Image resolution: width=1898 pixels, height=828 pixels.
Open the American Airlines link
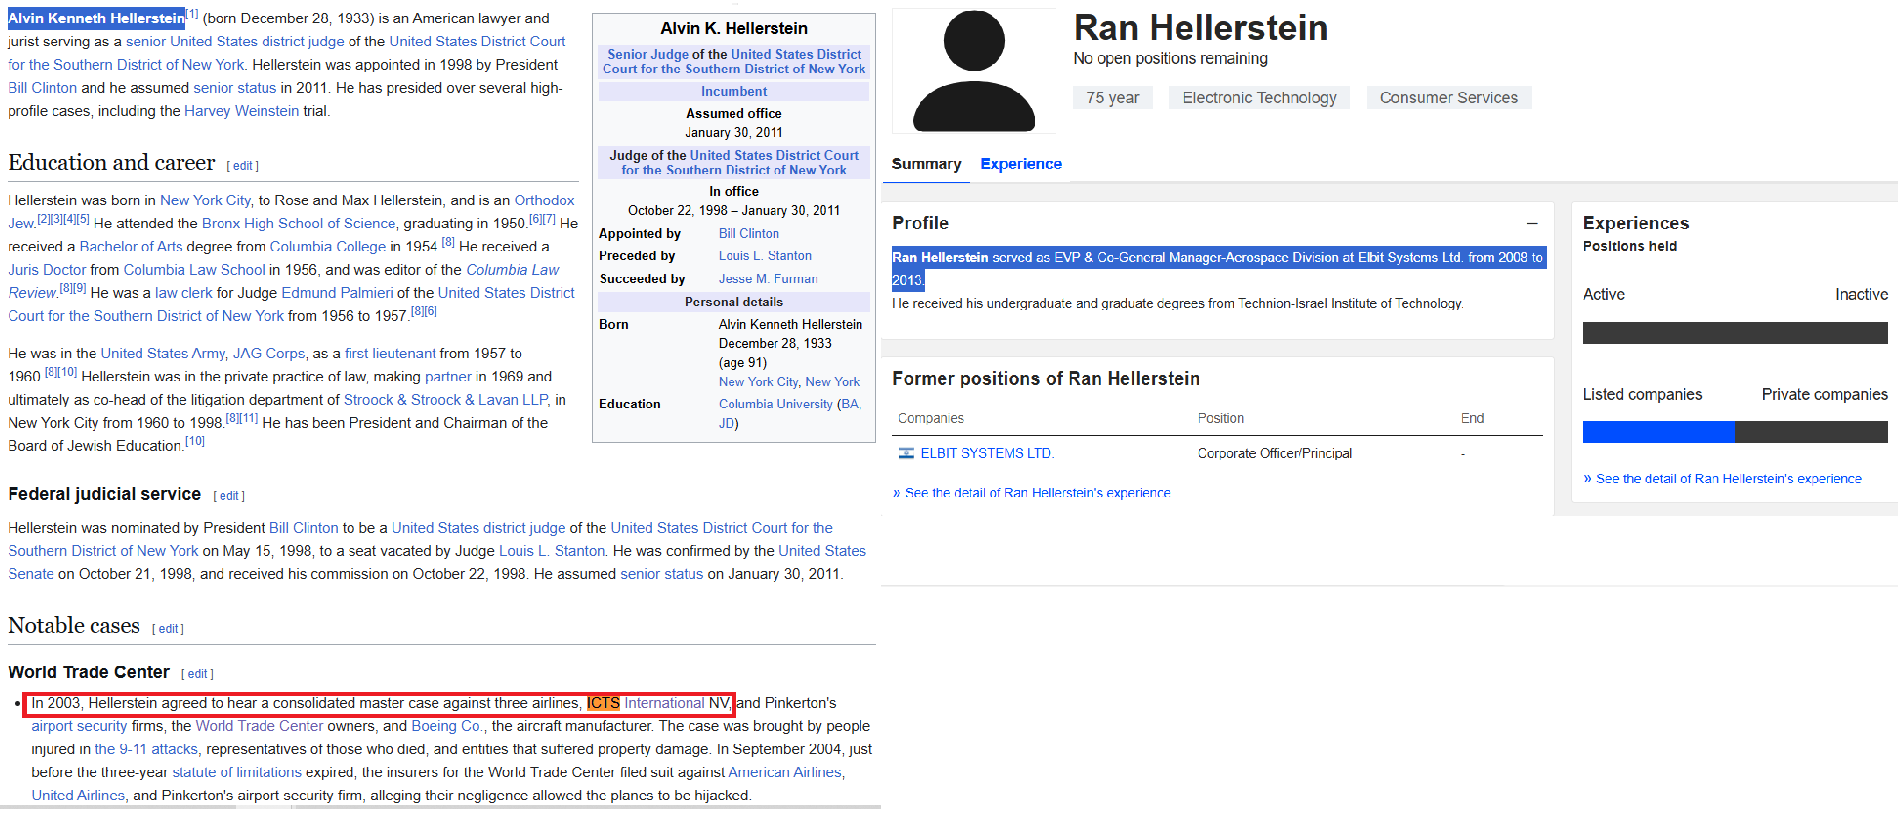[786, 772]
